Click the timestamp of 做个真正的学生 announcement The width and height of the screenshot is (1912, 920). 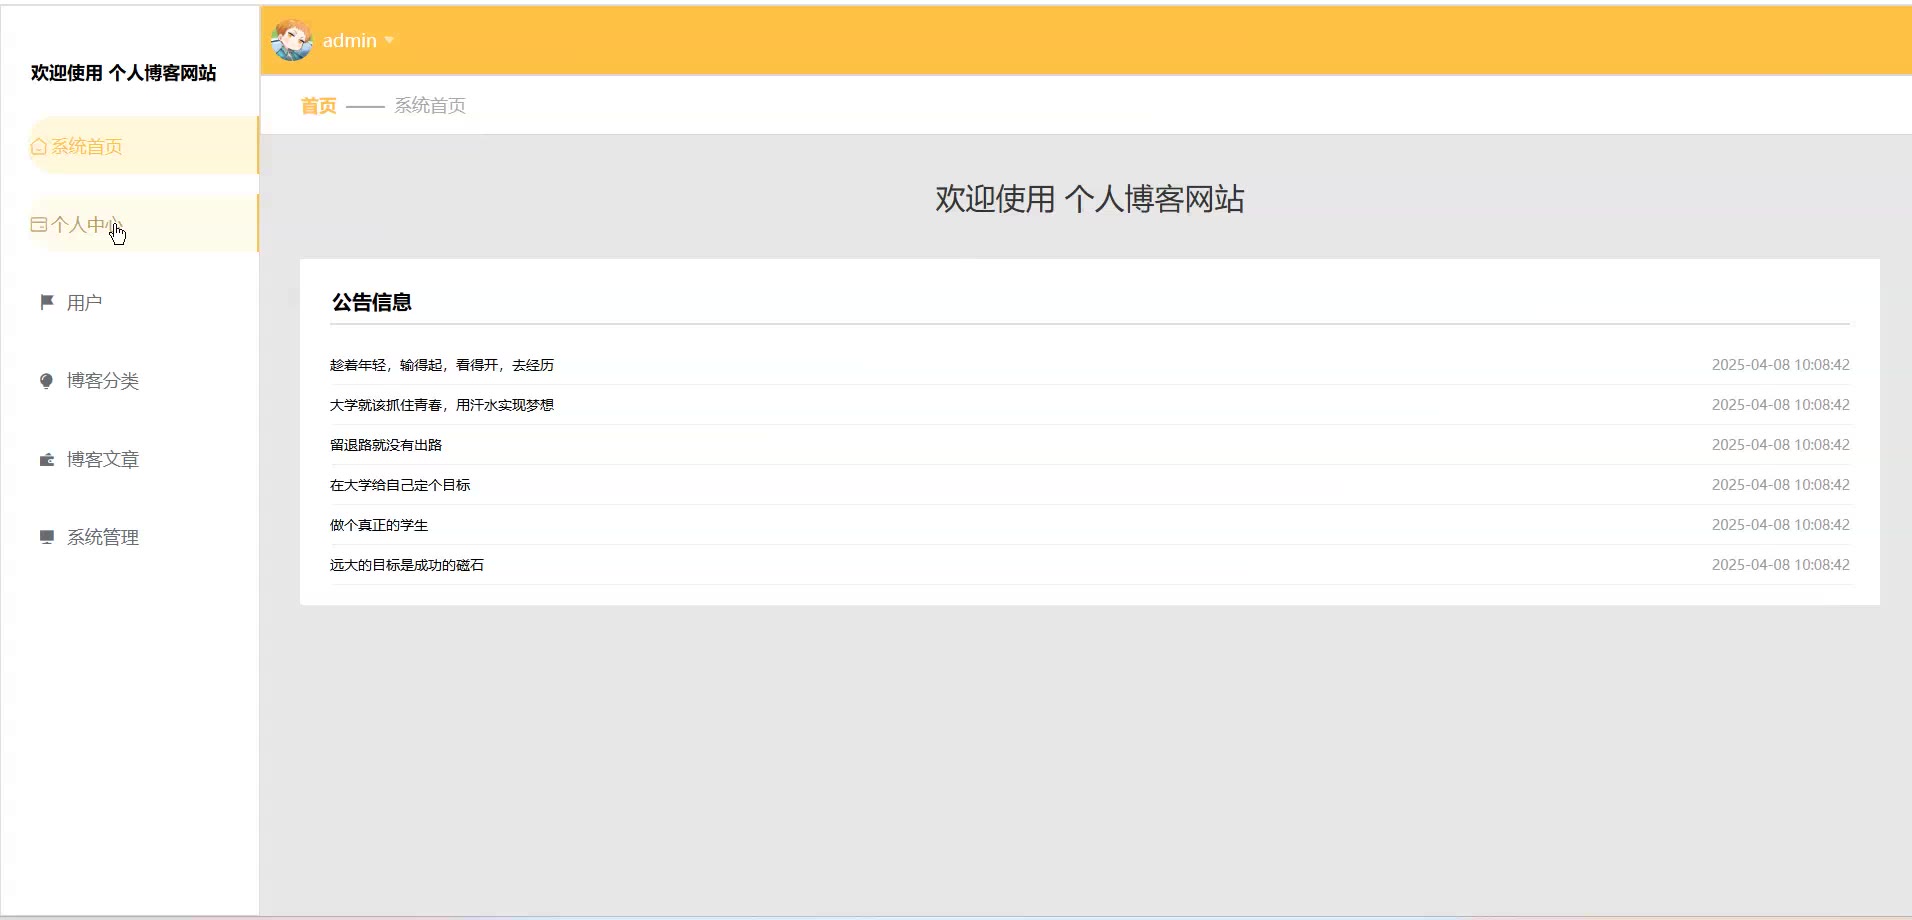pos(1781,525)
